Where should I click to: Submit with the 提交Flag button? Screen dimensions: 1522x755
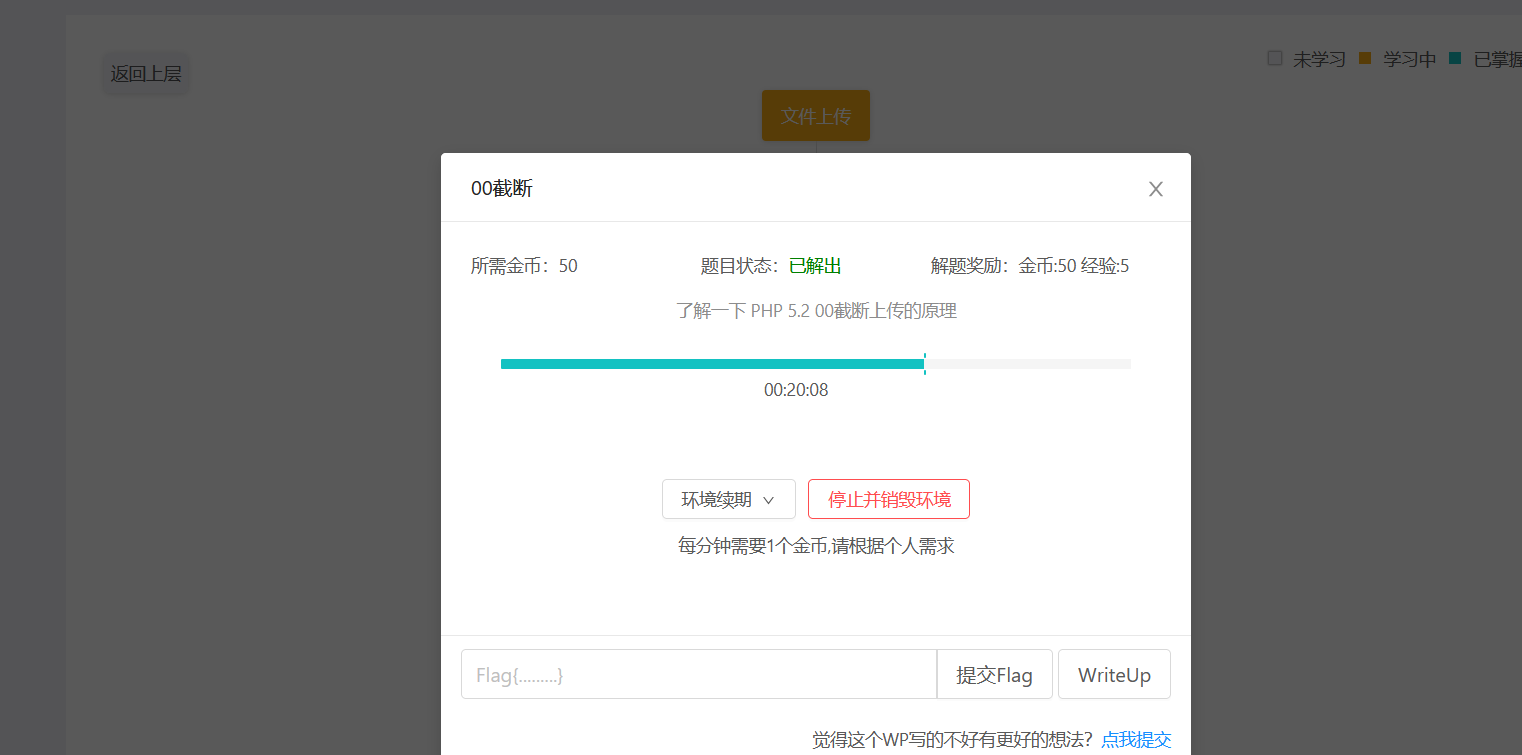click(995, 674)
